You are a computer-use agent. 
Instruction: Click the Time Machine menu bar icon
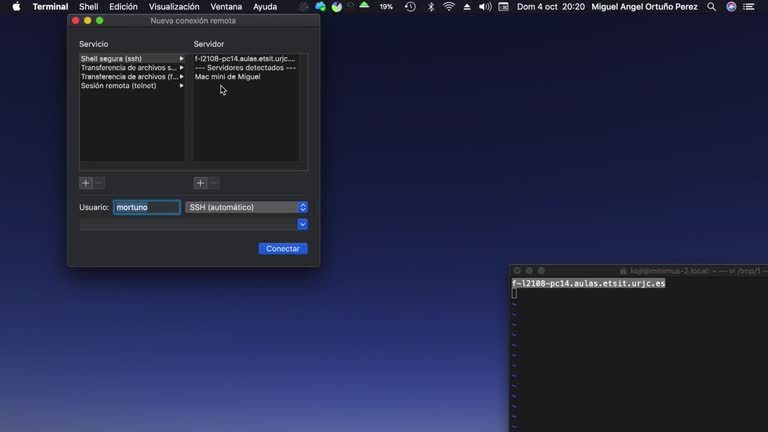tap(410, 7)
